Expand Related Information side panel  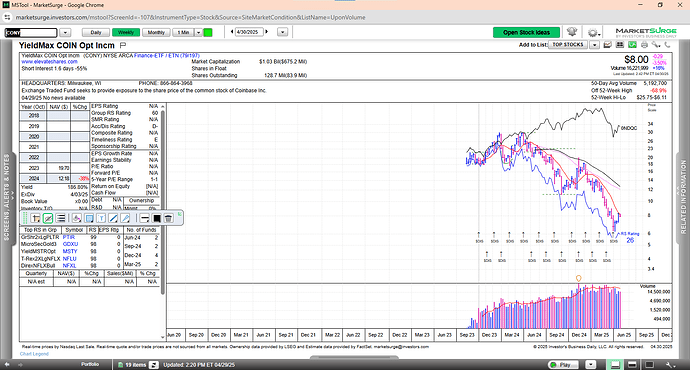coord(683,197)
